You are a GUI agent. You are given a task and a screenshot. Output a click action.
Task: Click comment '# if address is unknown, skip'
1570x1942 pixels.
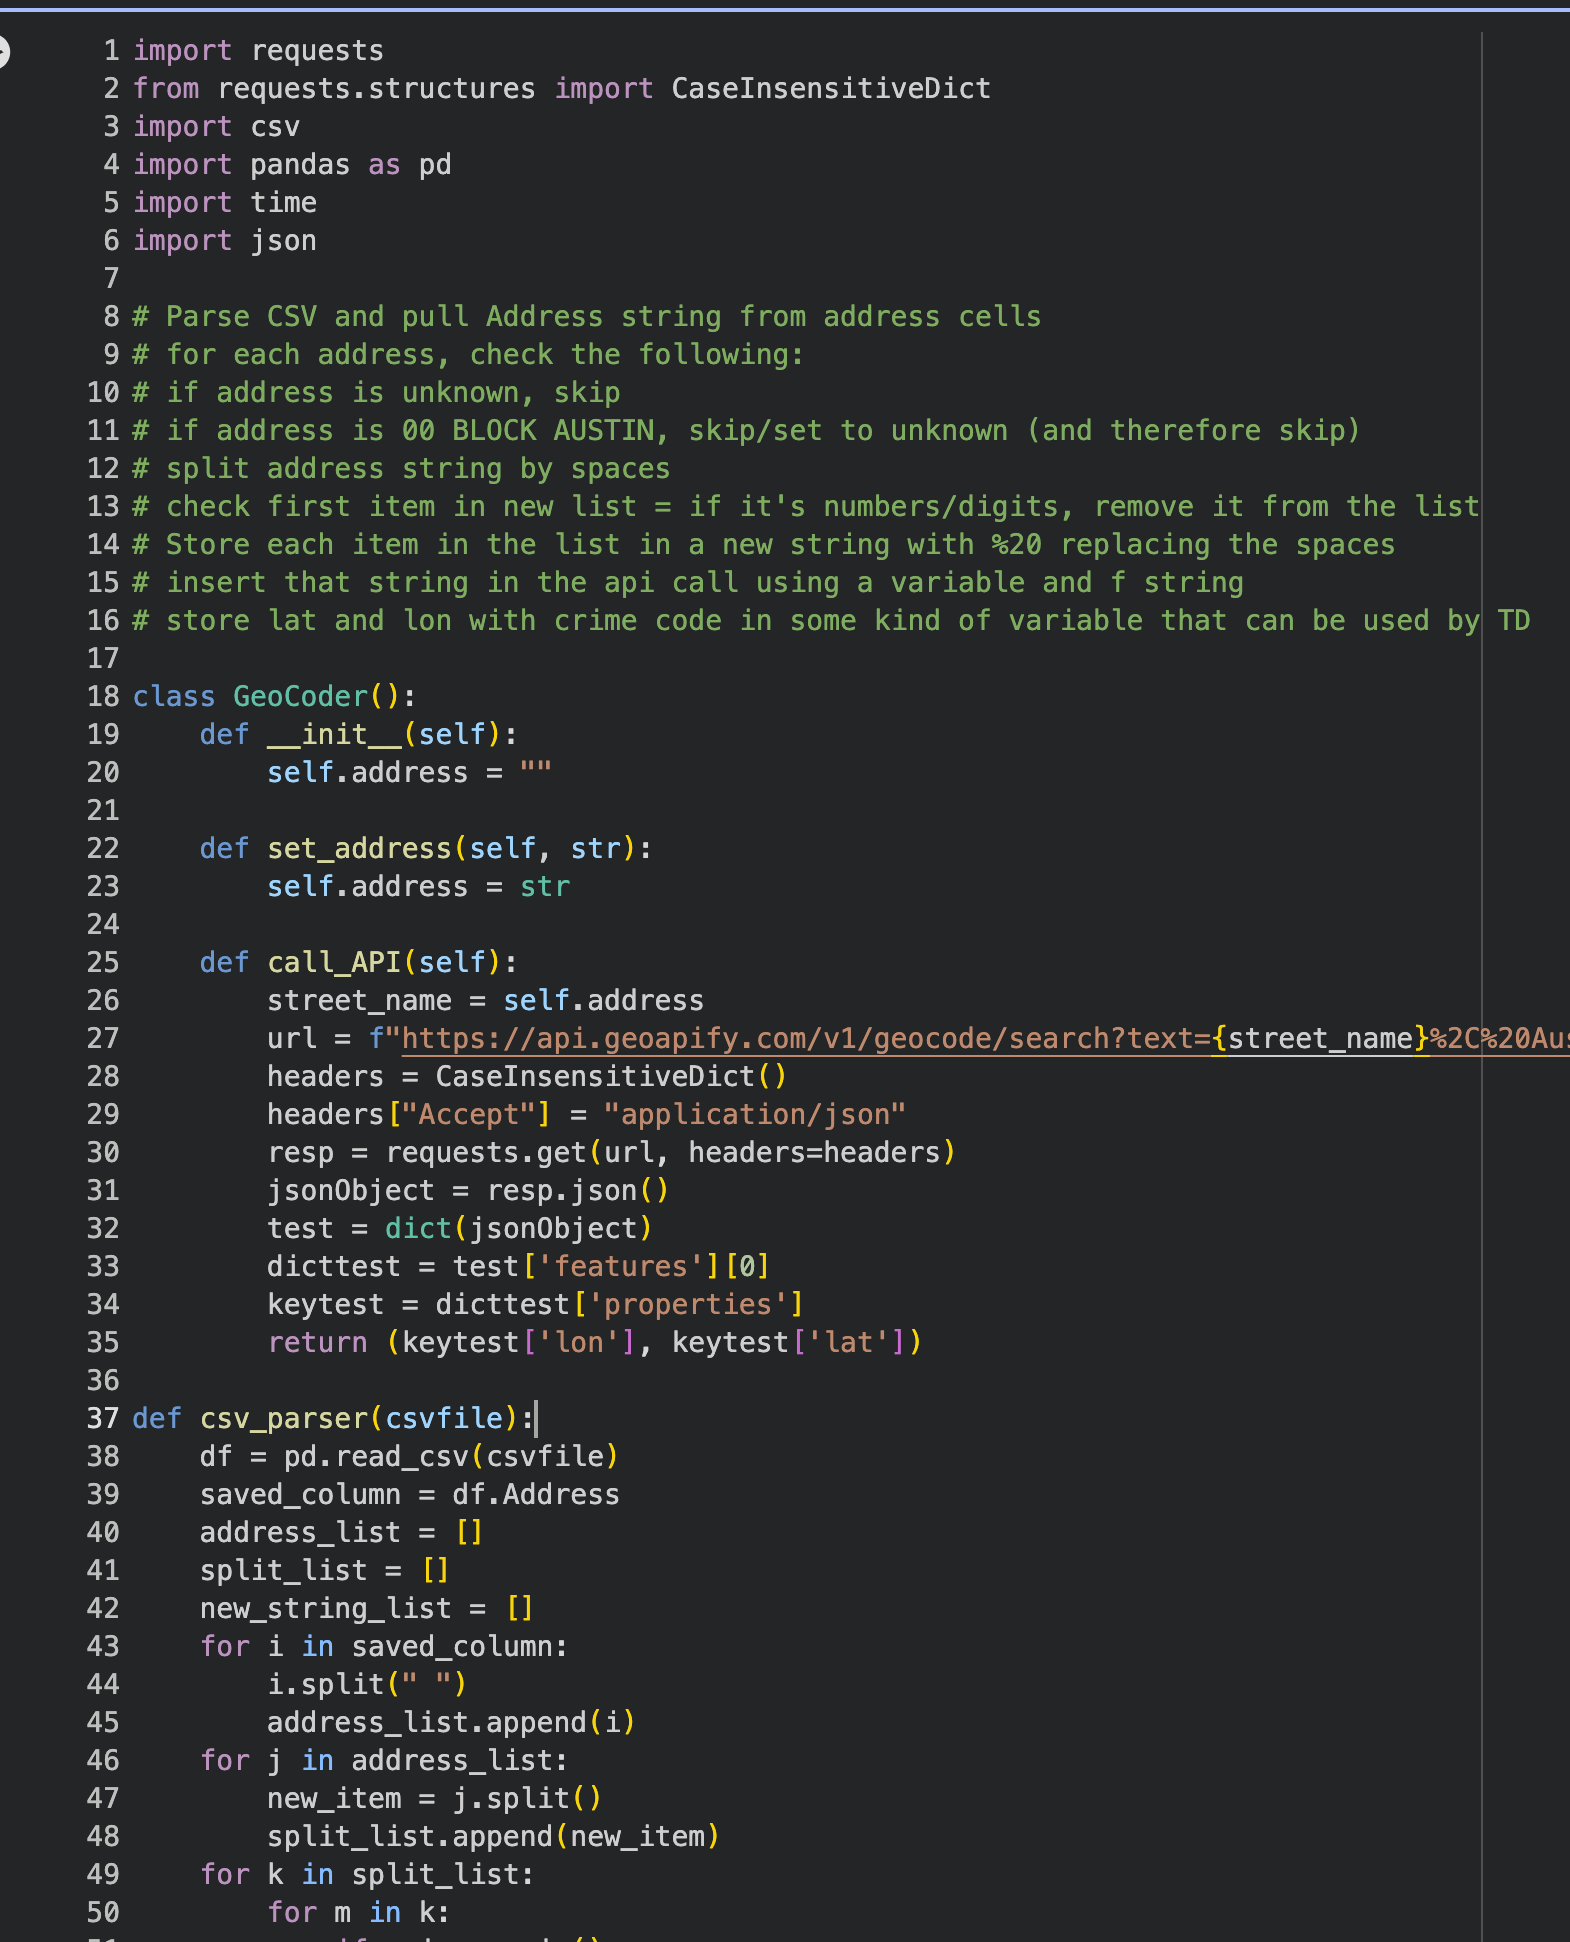click(376, 393)
